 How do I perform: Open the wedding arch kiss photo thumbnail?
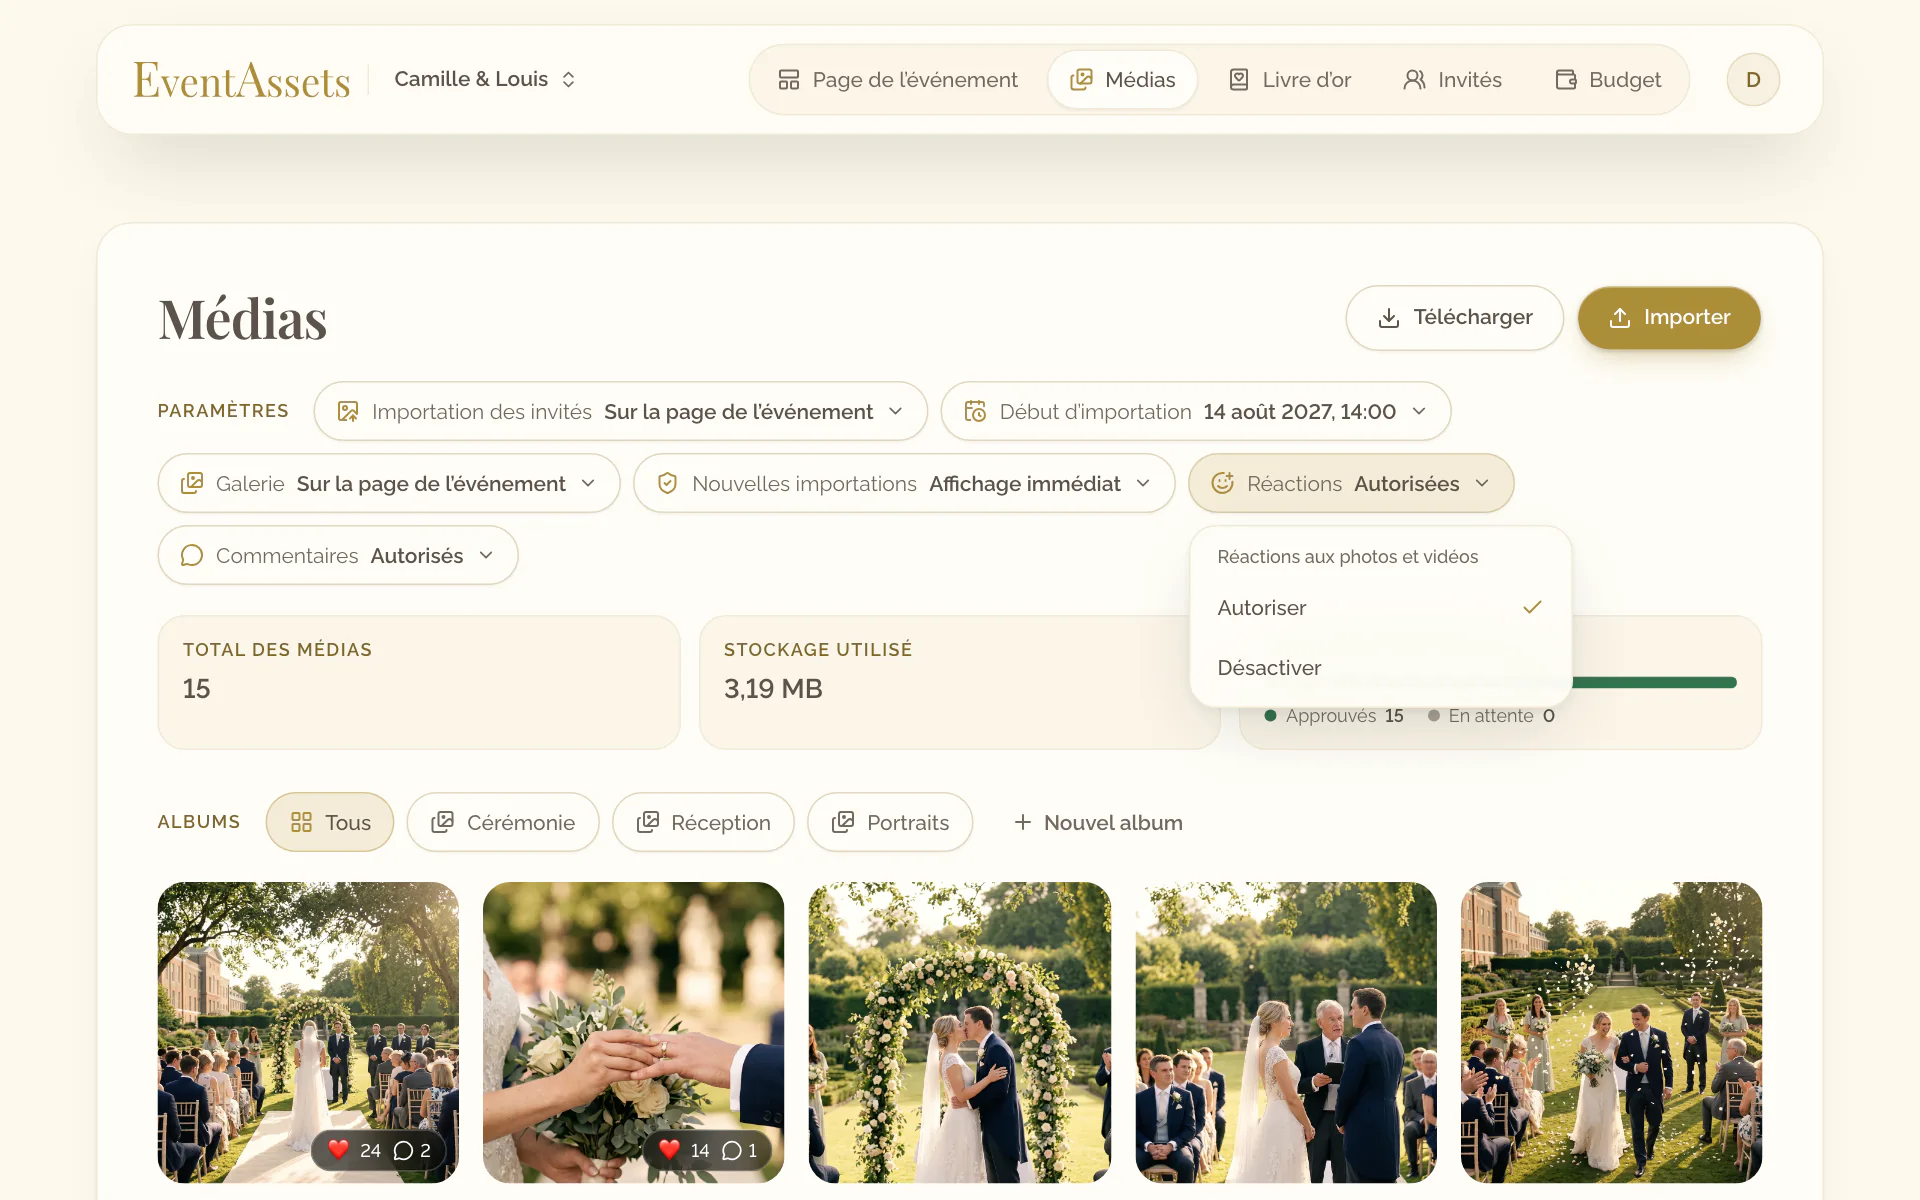(x=960, y=1032)
